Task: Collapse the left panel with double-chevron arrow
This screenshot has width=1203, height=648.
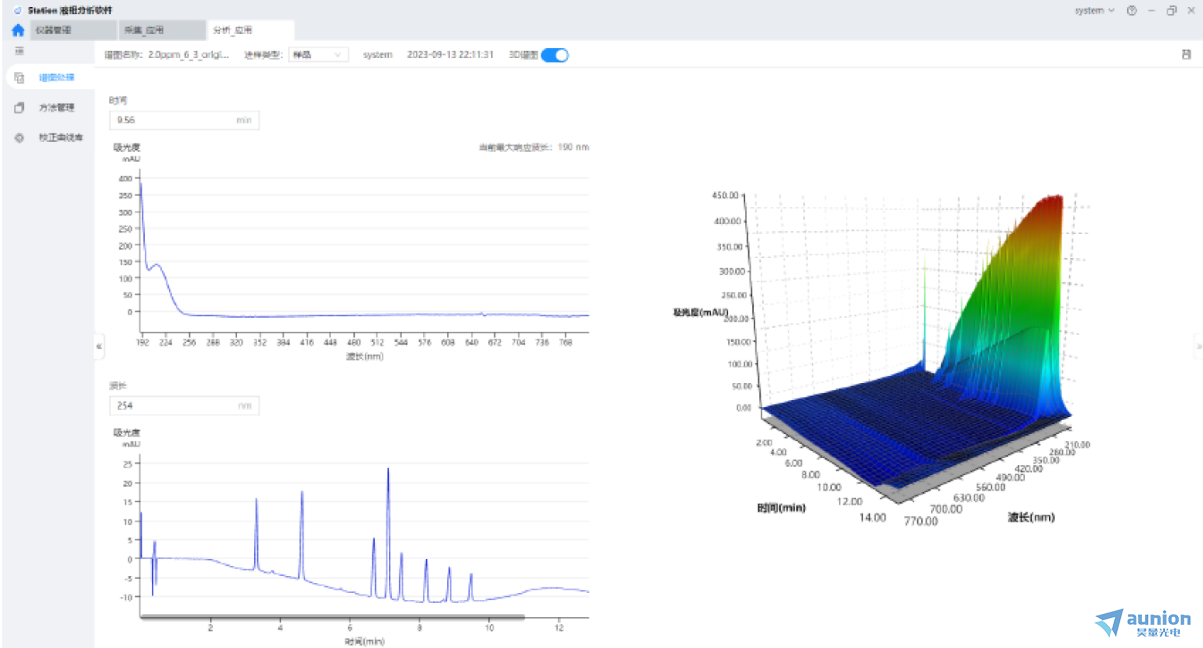Action: (x=99, y=346)
